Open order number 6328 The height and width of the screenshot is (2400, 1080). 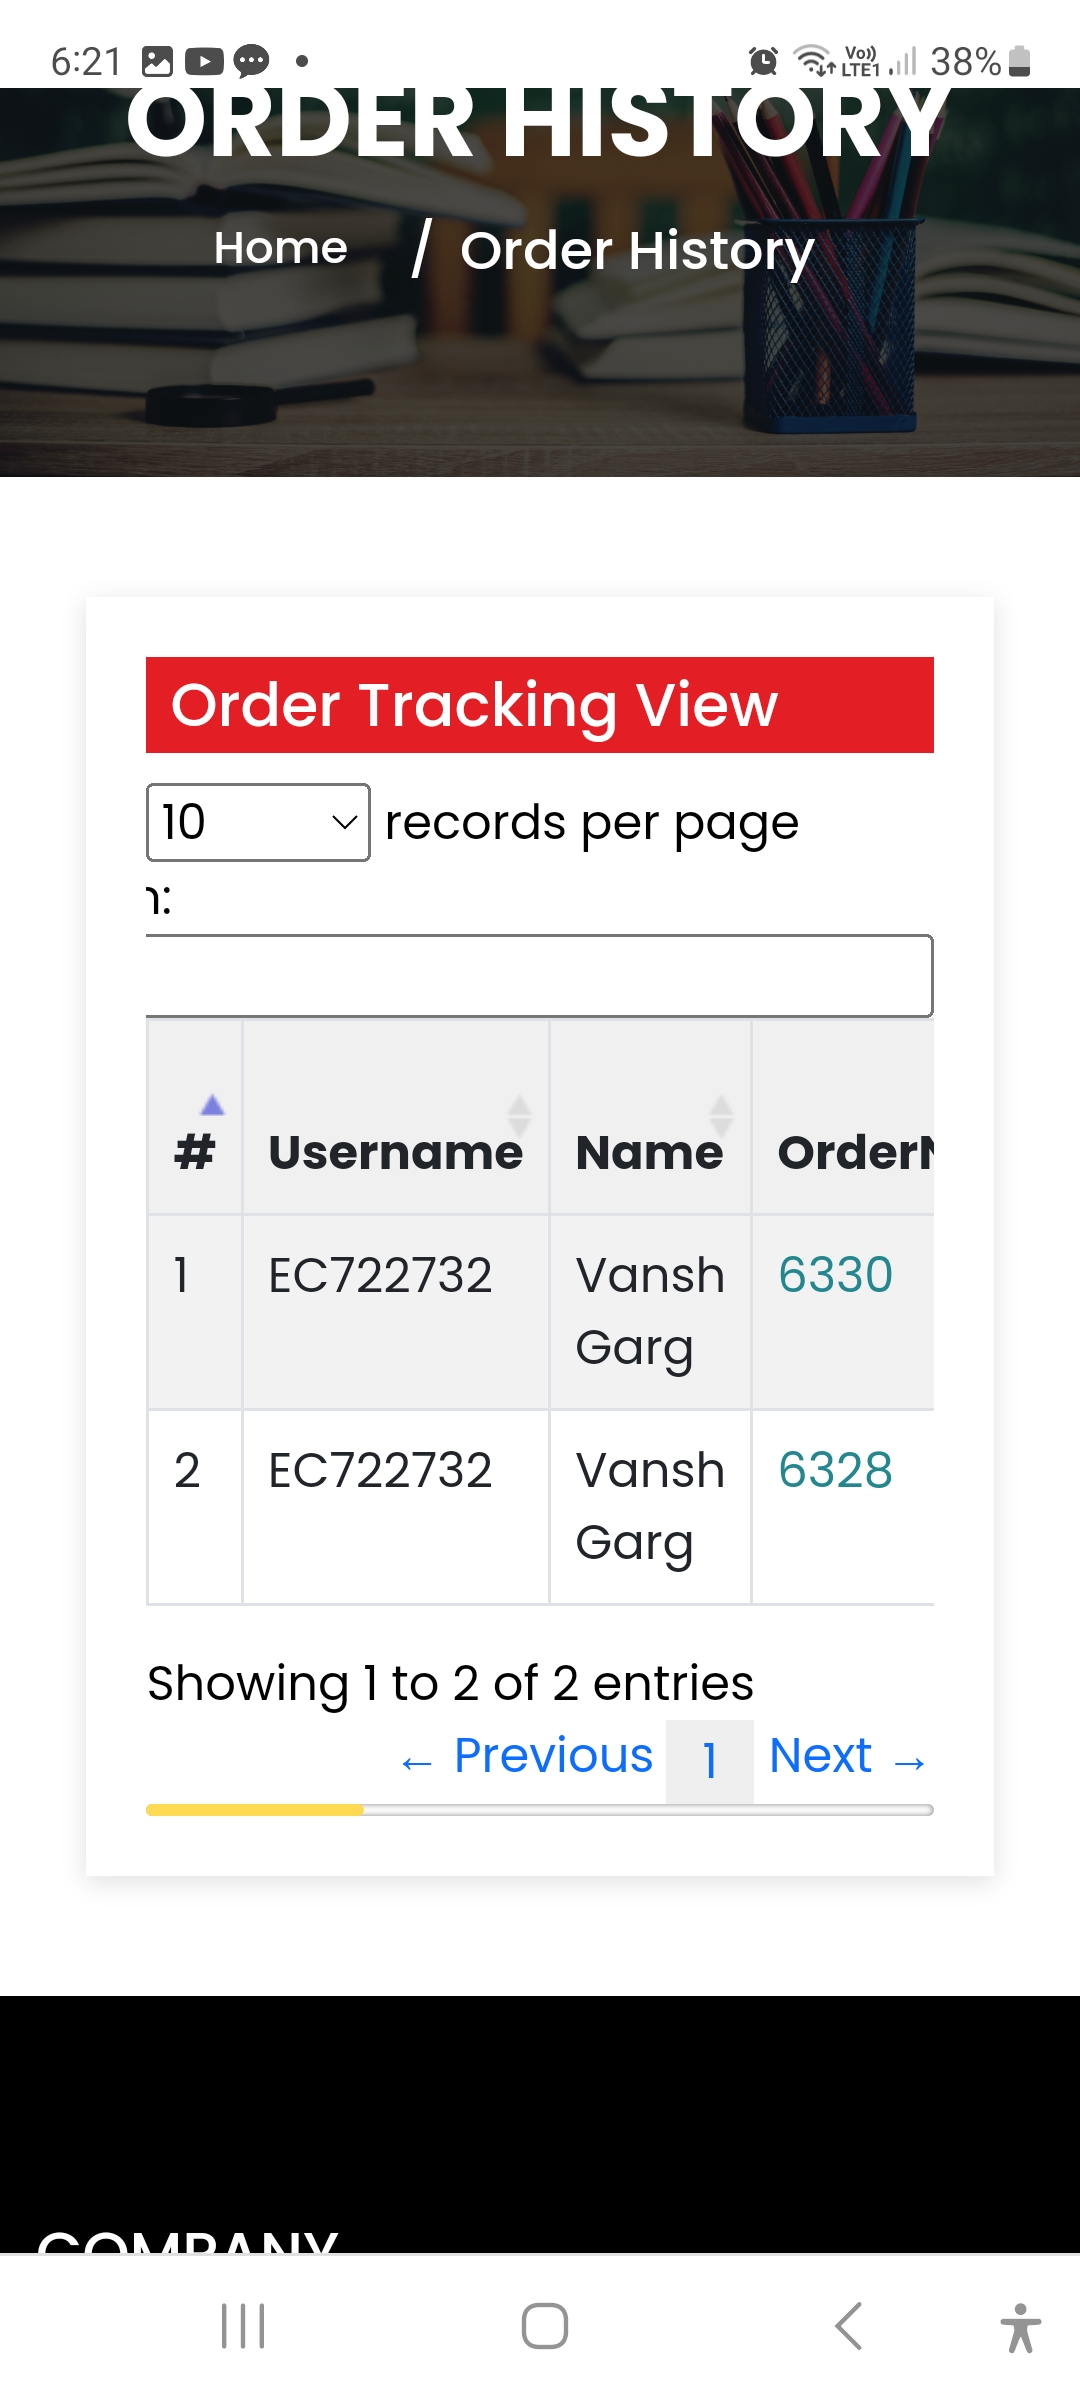point(835,1470)
